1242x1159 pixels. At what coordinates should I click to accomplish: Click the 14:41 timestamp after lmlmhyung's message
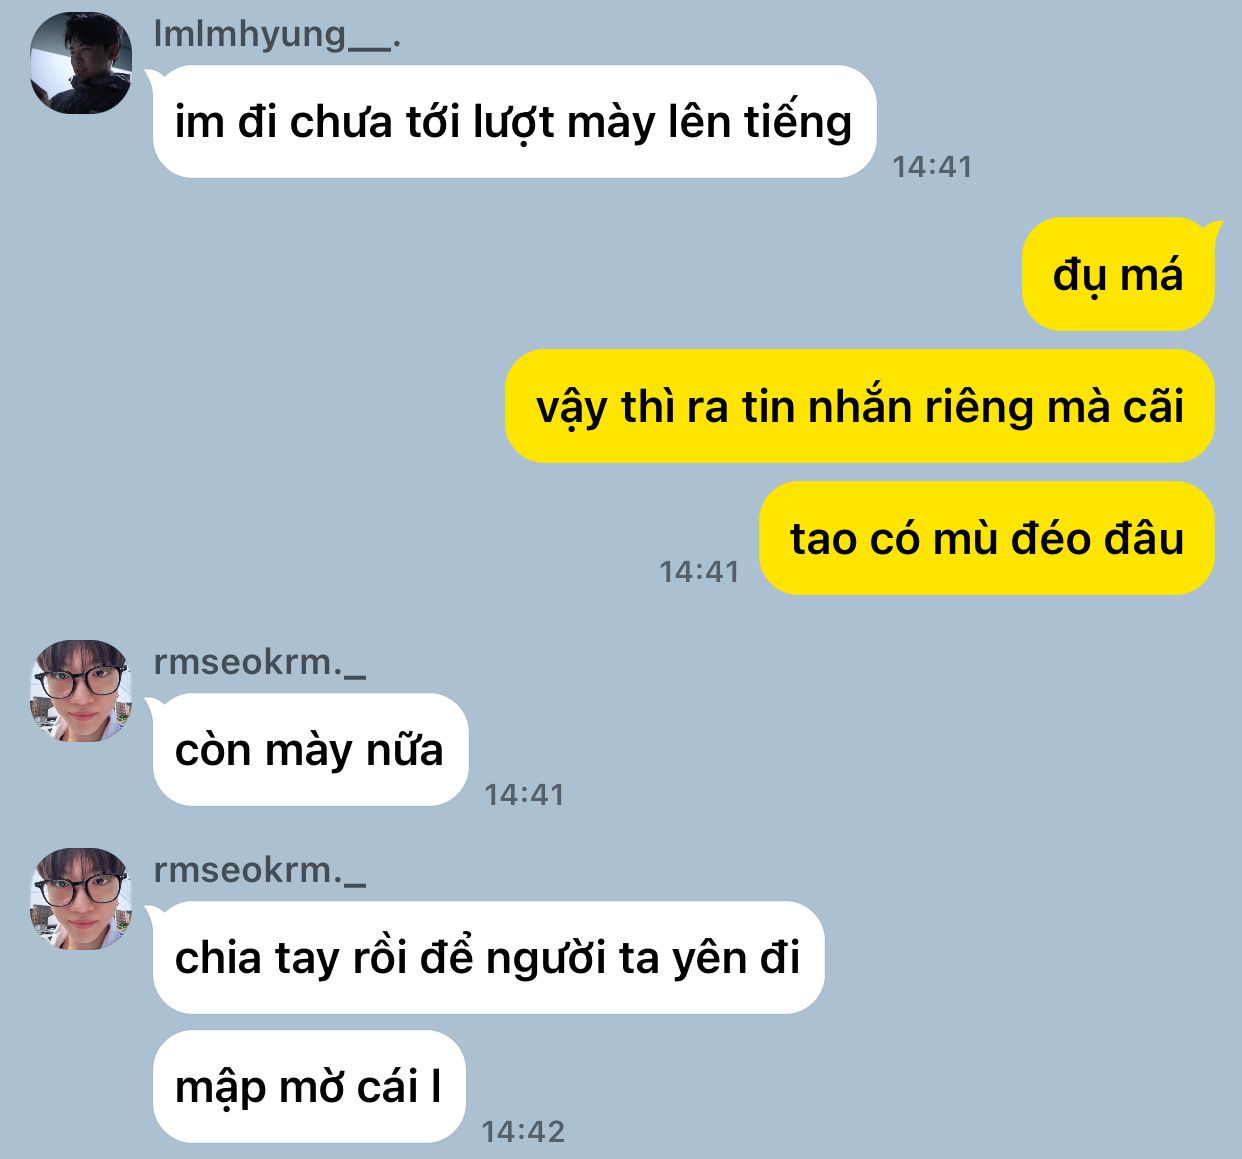tap(932, 166)
